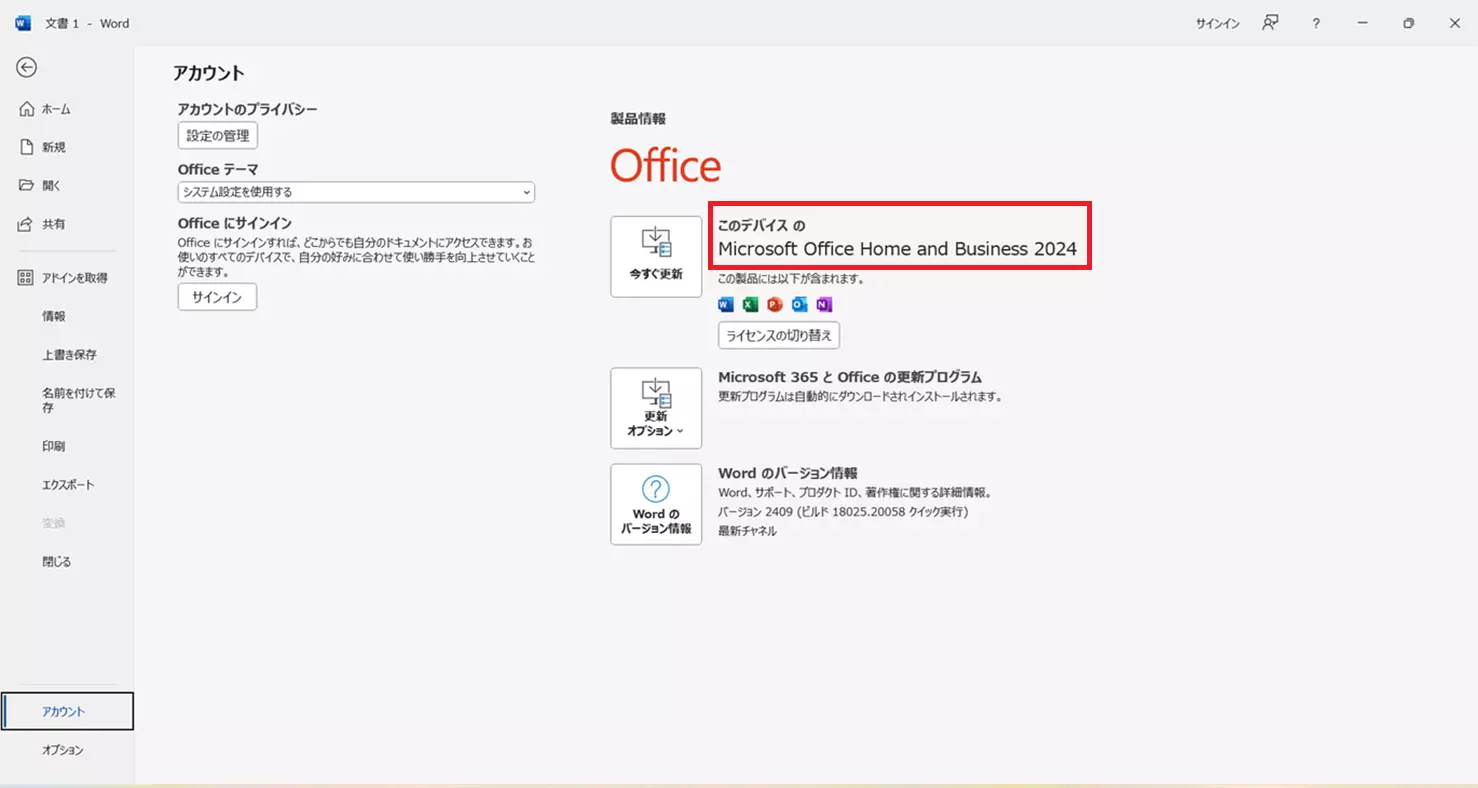Click the Word icon under included products
Viewport: 1478px width, 788px height.
click(x=726, y=305)
